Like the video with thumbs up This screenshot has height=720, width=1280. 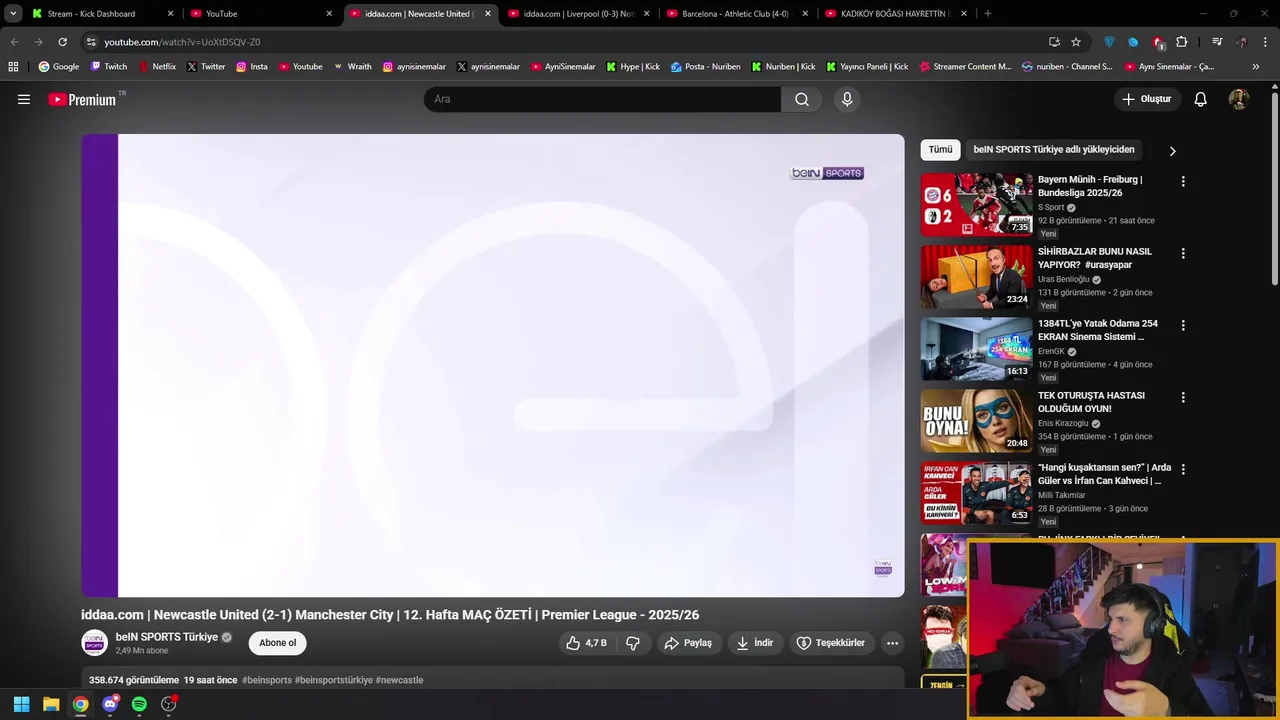click(586, 643)
